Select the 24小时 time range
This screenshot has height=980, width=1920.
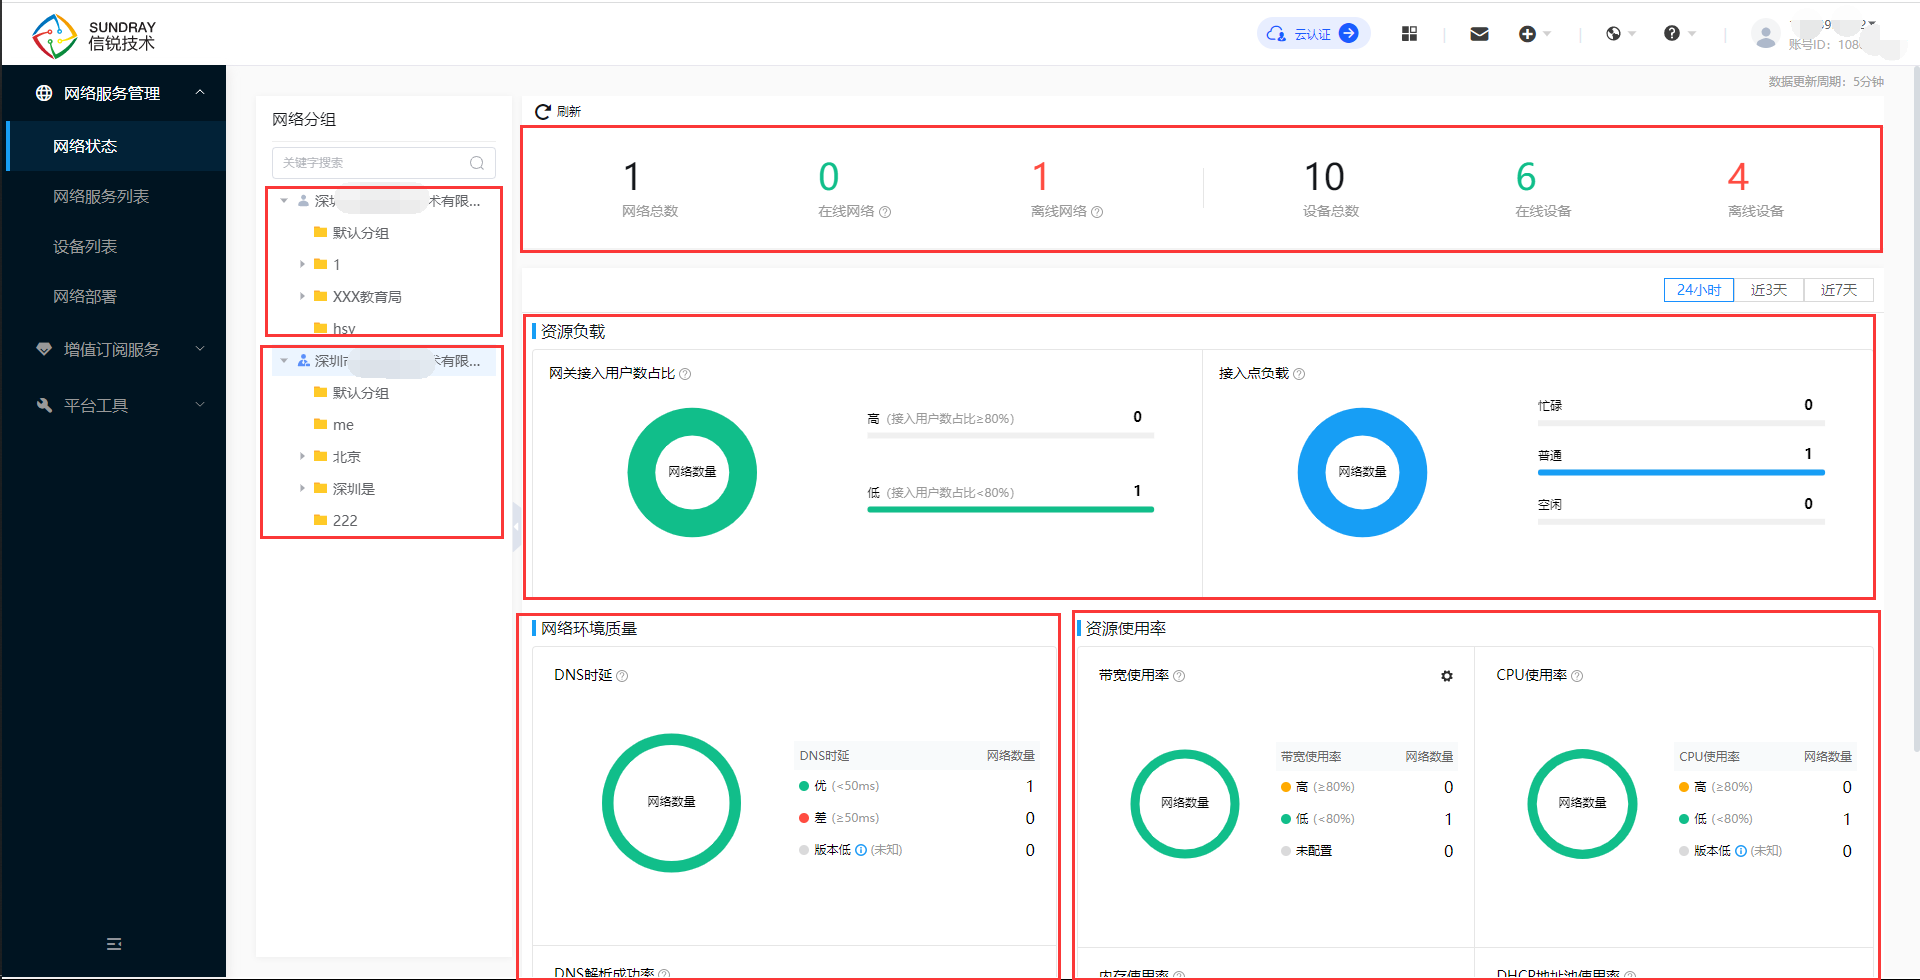pyautogui.click(x=1698, y=290)
